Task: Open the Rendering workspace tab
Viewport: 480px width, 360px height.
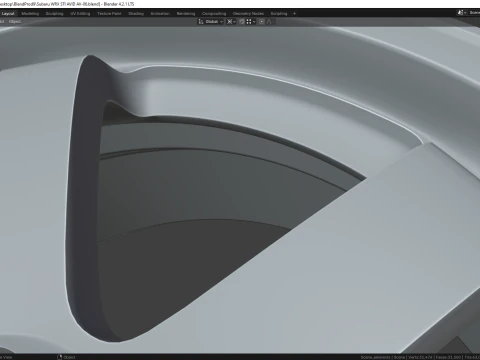Action: 186,14
